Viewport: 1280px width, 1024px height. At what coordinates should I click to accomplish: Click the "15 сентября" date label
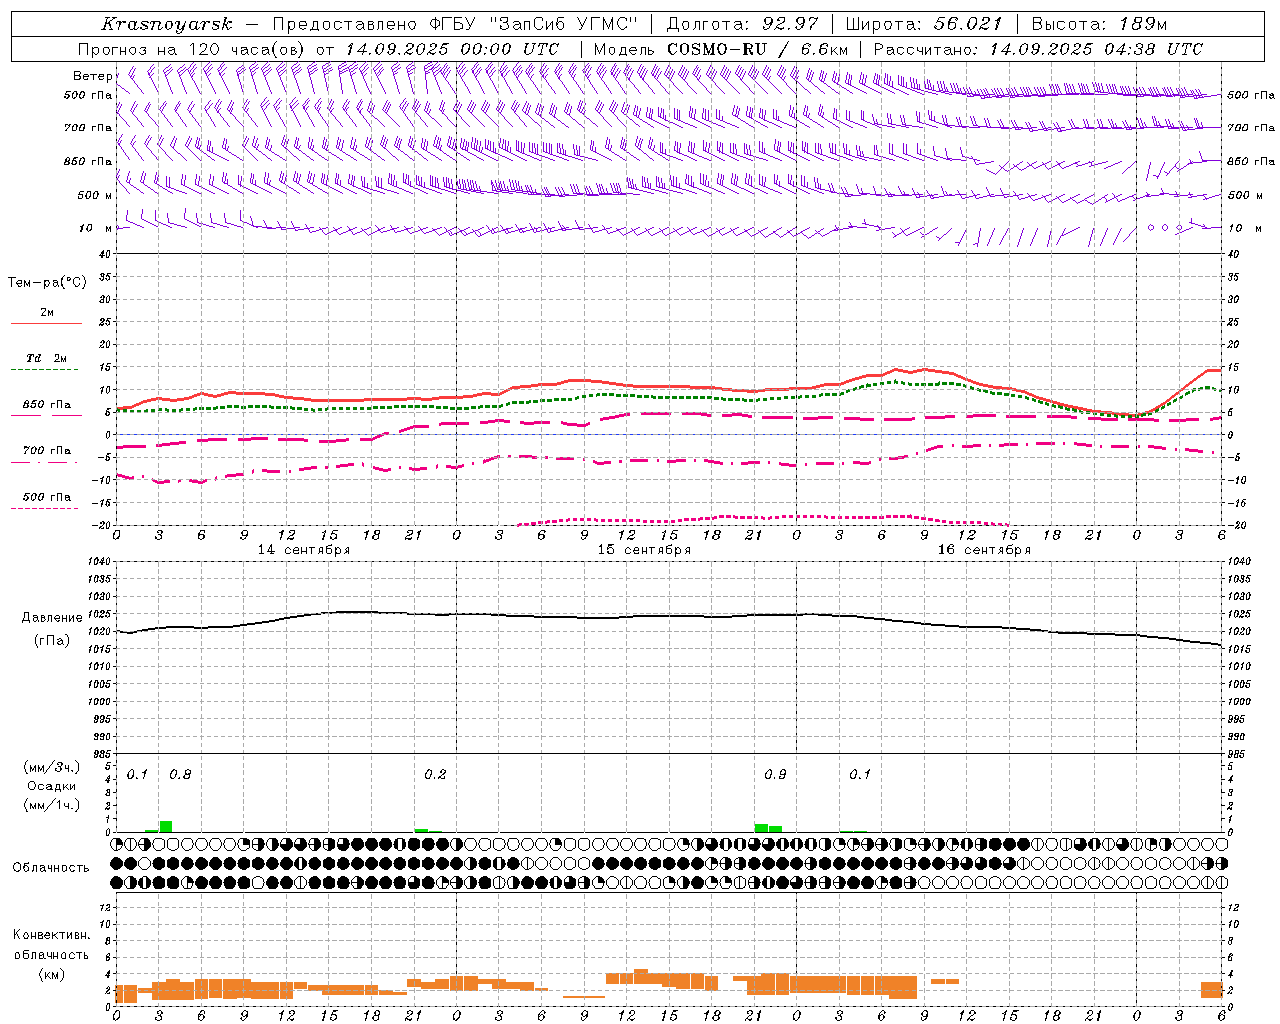click(x=644, y=550)
